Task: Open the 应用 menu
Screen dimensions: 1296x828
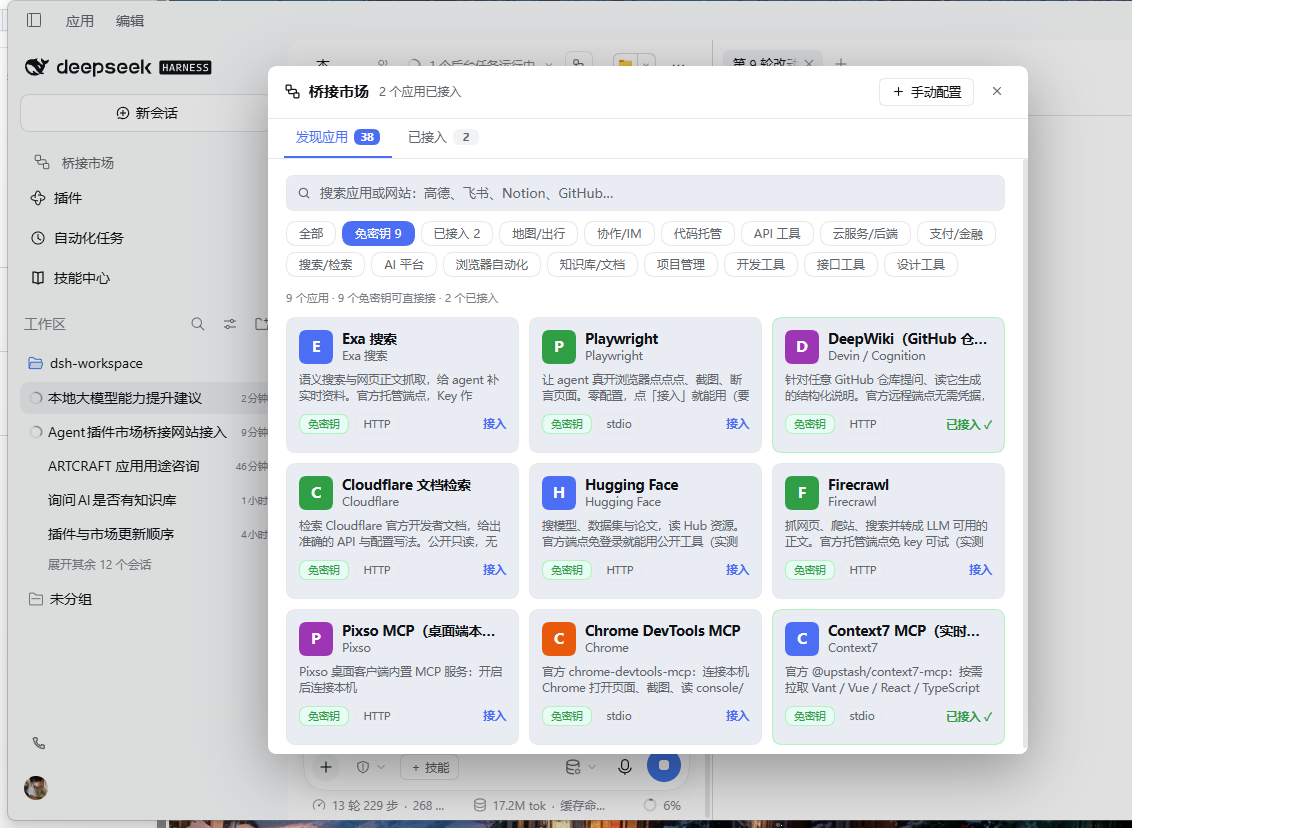Action: (79, 20)
